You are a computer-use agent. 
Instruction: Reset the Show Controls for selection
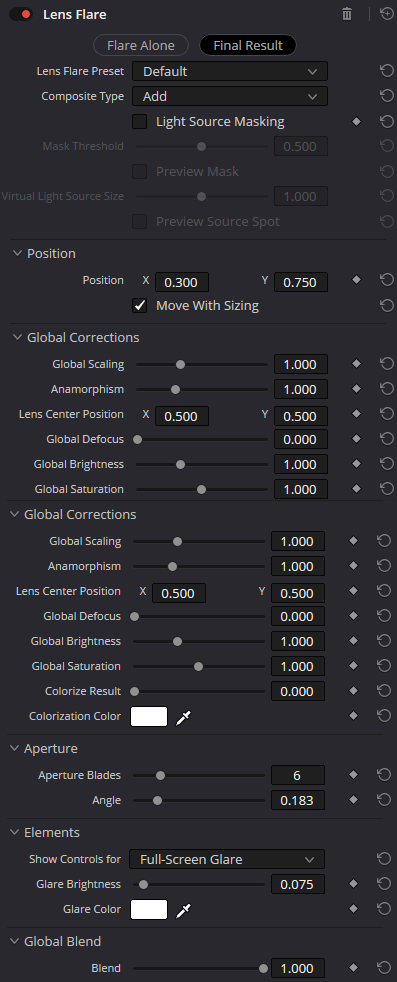[383, 859]
